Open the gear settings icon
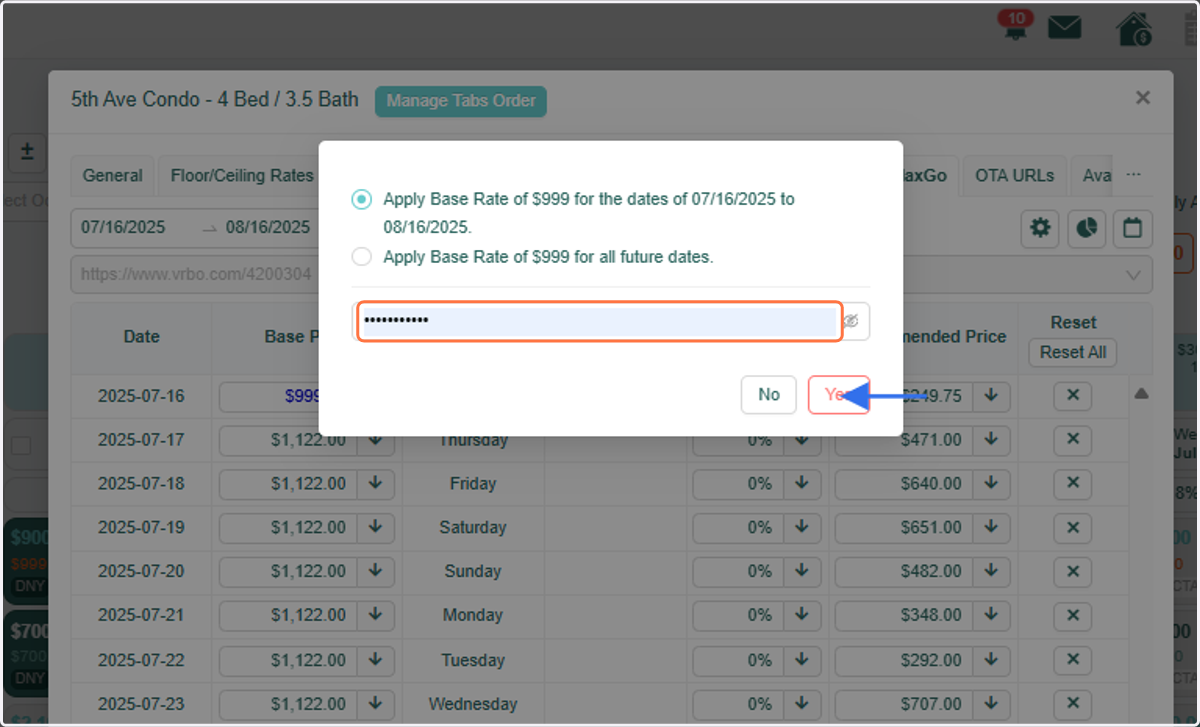This screenshot has width=1200, height=727. (x=1040, y=228)
